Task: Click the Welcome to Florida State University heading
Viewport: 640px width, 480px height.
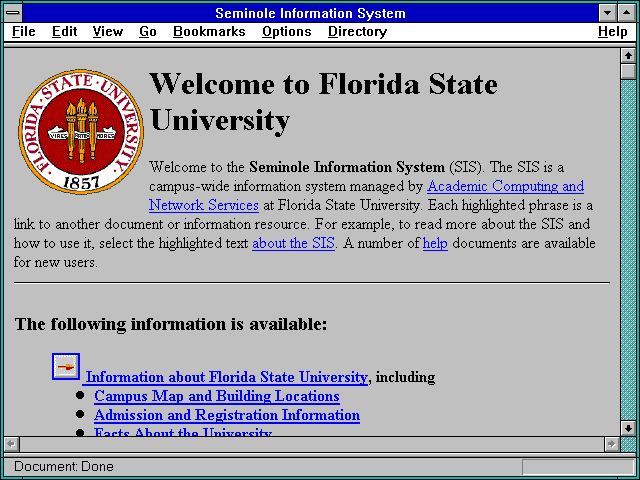Action: pyautogui.click(x=324, y=102)
